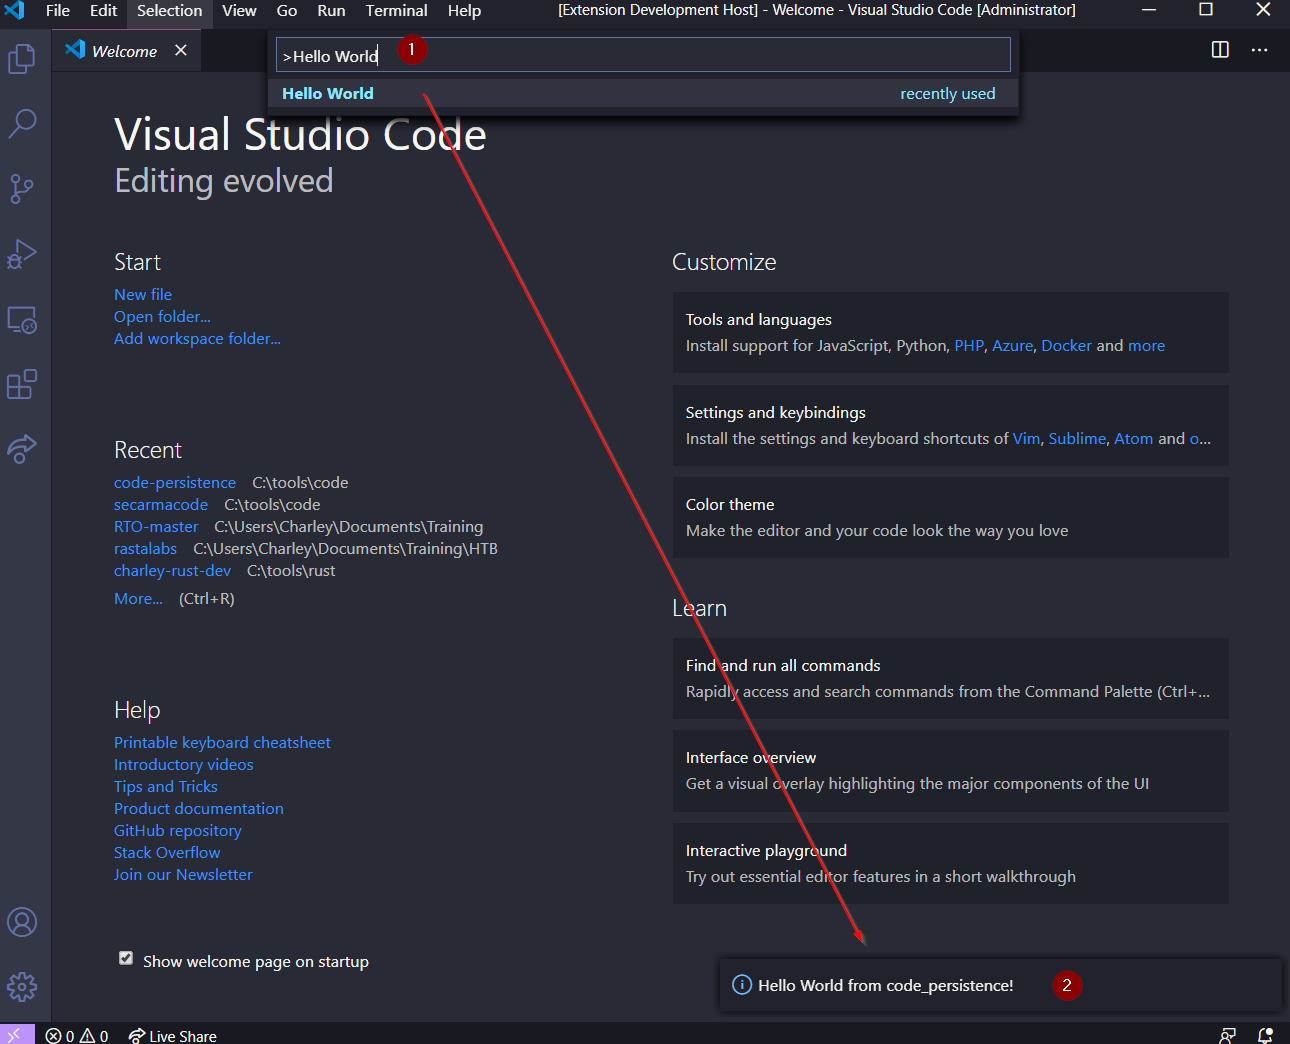The height and width of the screenshot is (1044, 1290).
Task: Click the command palette input field
Action: (643, 55)
